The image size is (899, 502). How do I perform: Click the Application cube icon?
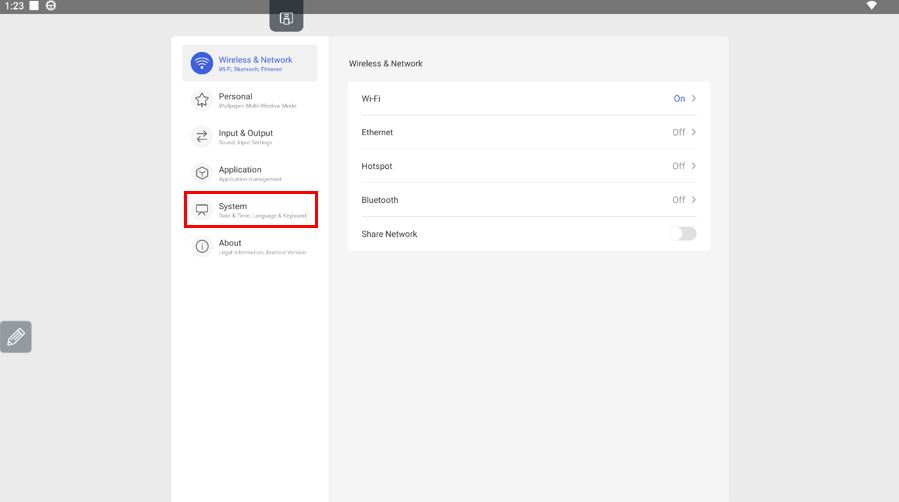click(202, 173)
